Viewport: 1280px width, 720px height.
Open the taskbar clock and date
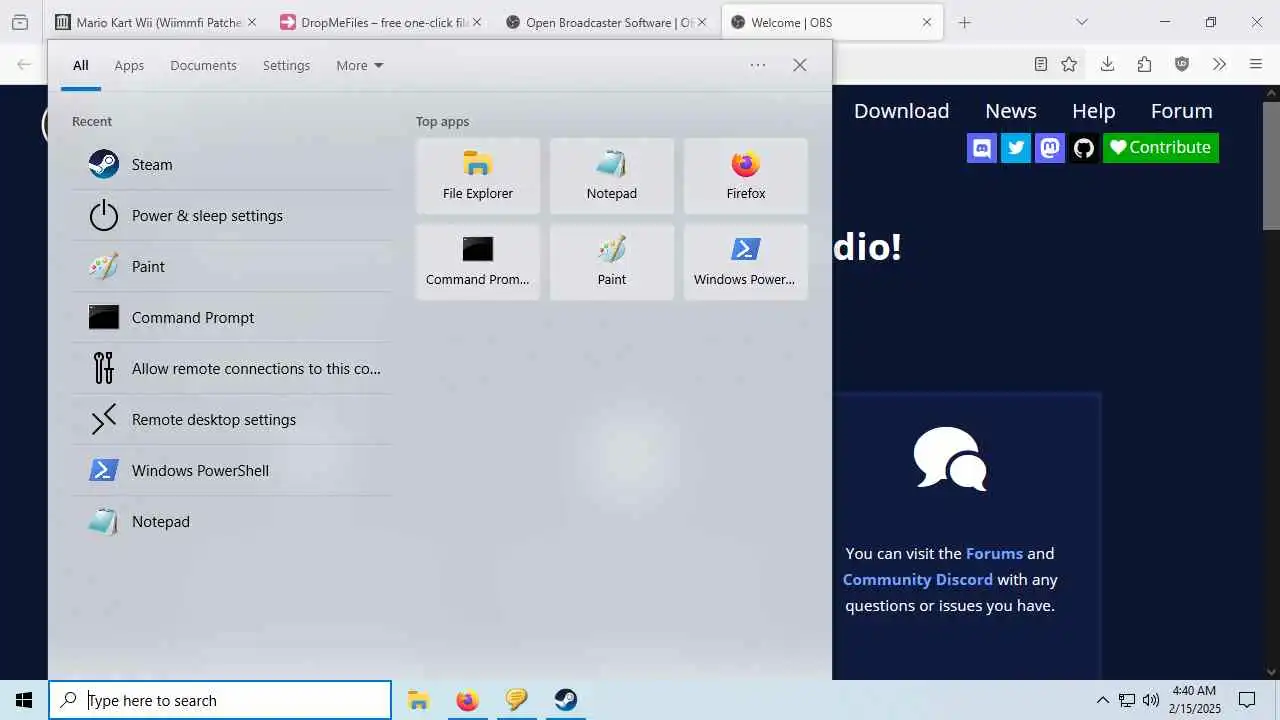[x=1194, y=700]
